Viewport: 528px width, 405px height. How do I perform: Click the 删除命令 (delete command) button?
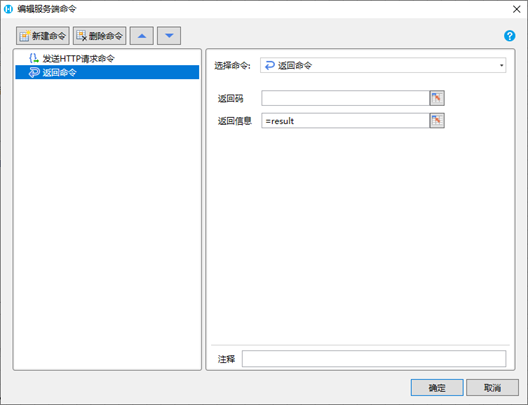pos(100,36)
